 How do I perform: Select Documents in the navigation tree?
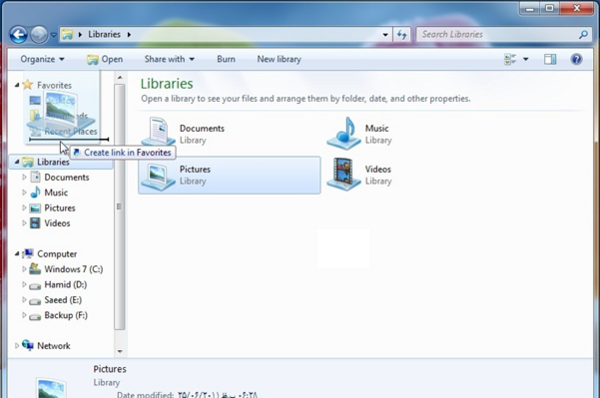(67, 178)
